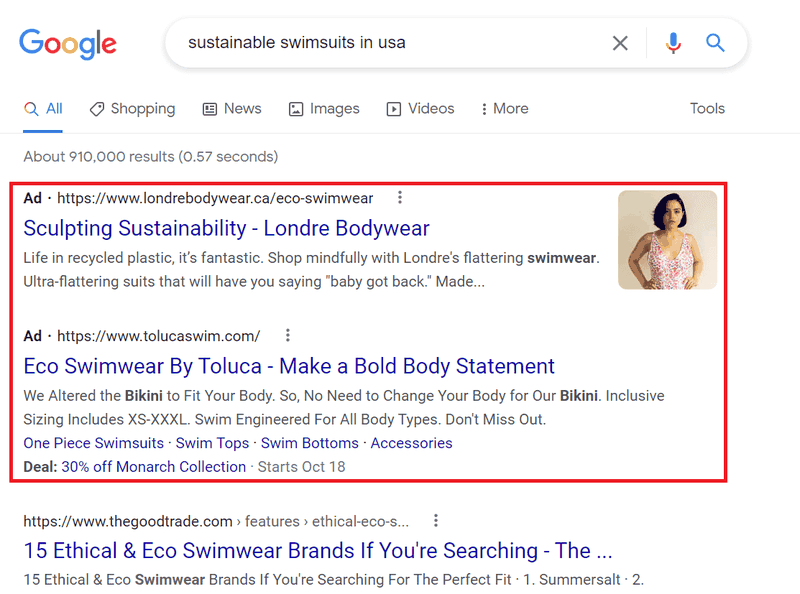The height and width of the screenshot is (594, 800).
Task: Click the tolucaswim.com ad URL
Action: coord(159,336)
